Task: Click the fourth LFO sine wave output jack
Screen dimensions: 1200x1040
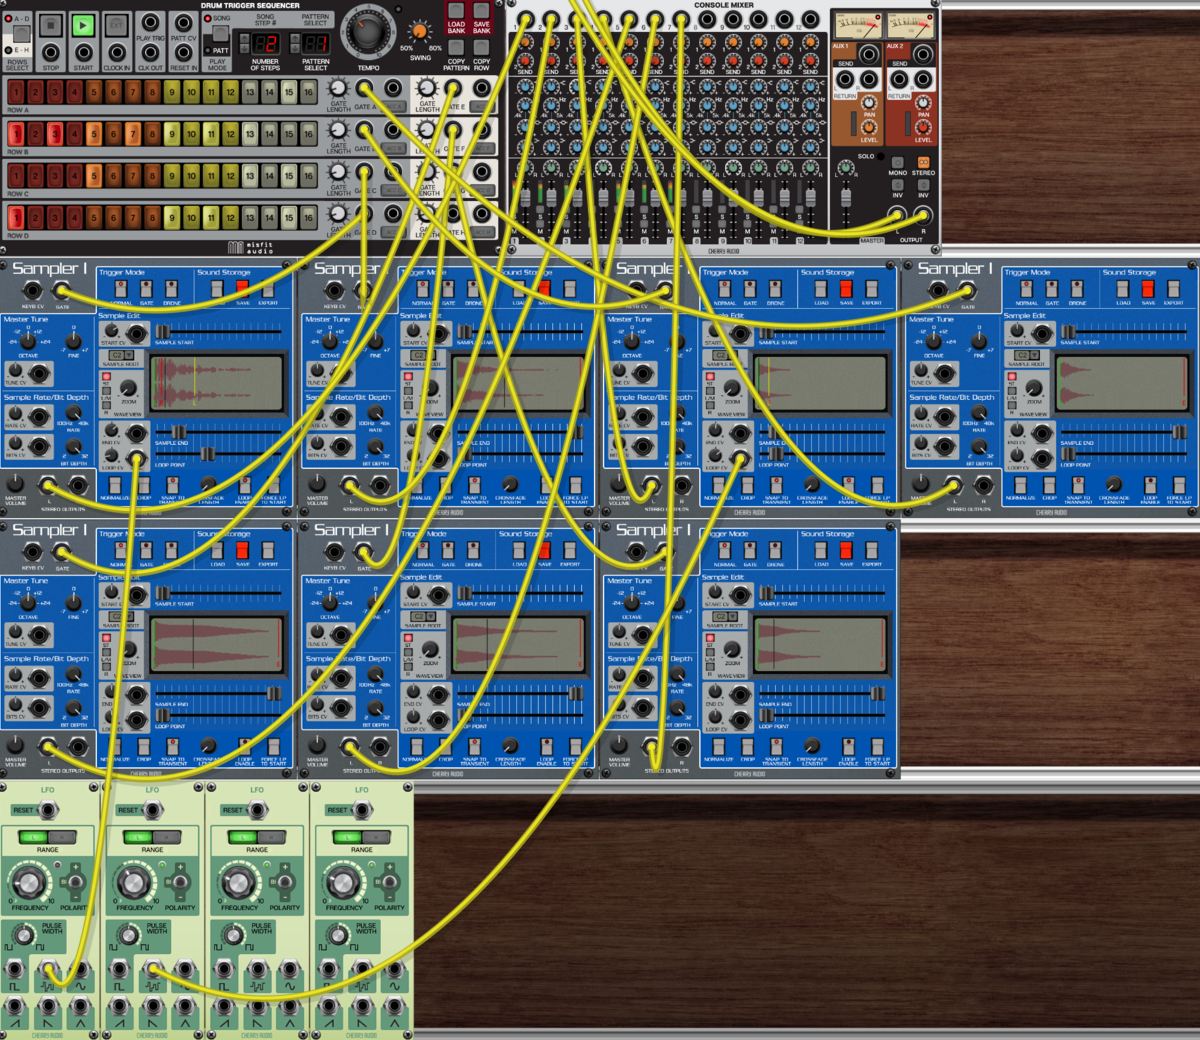Action: 393,968
